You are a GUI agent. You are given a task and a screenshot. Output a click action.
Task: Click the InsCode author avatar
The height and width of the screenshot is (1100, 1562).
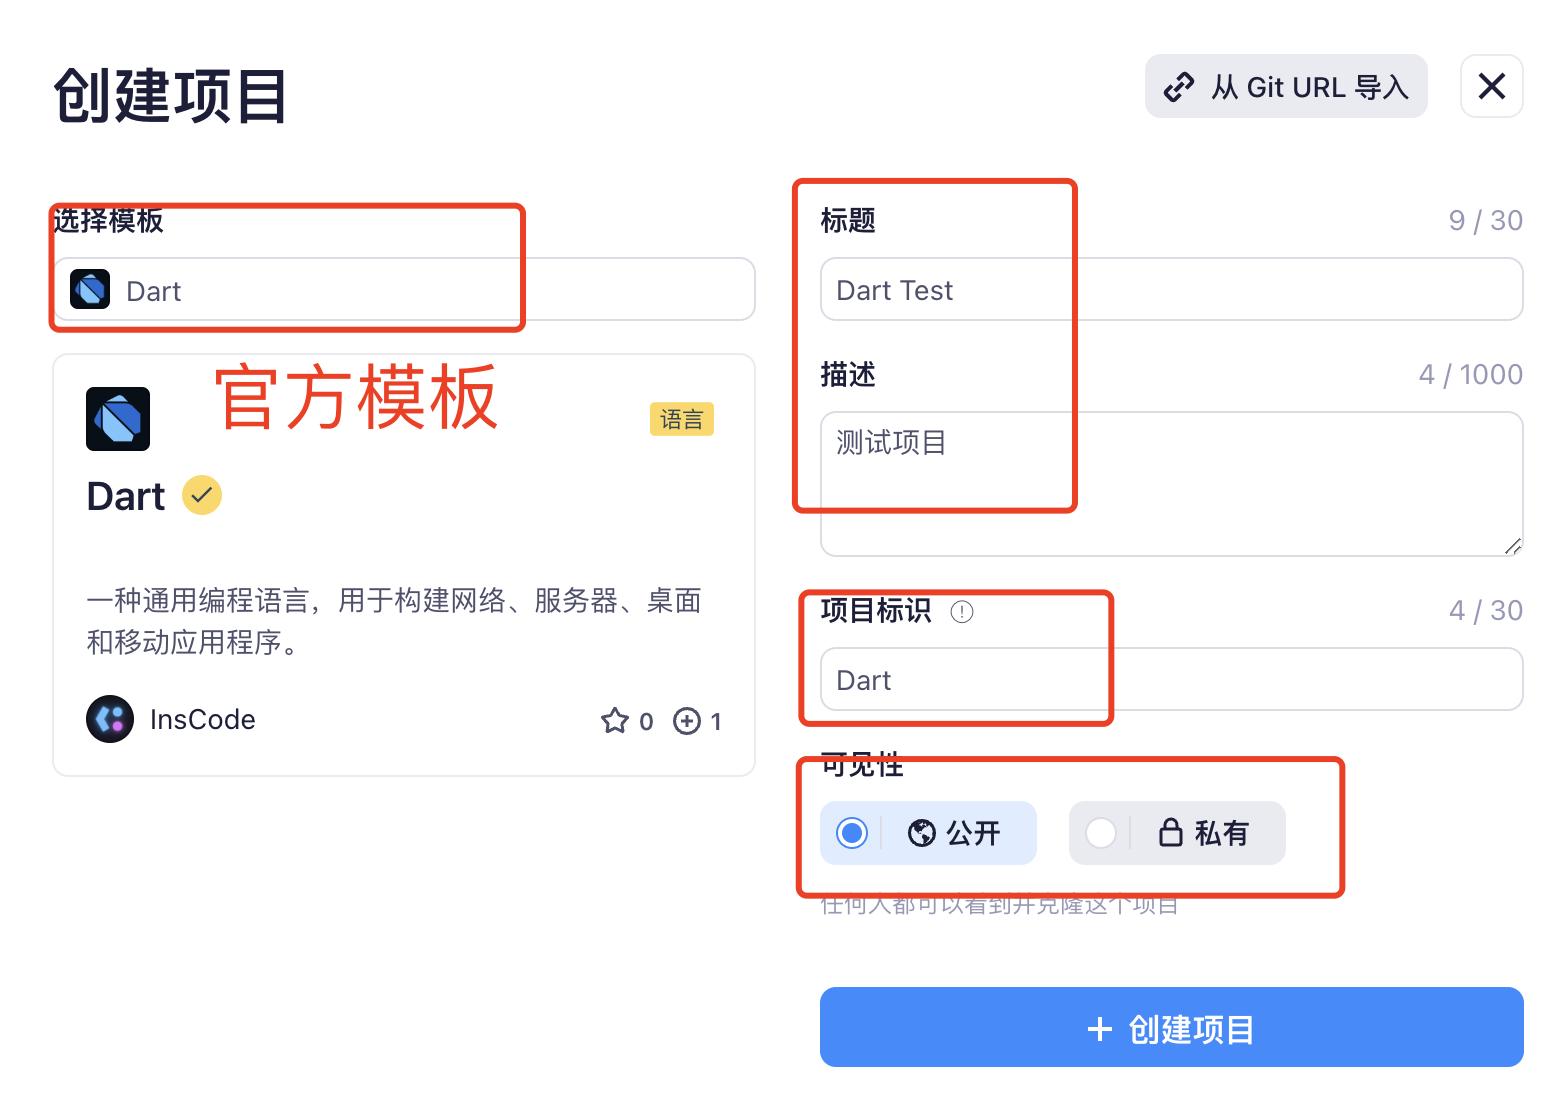click(110, 719)
